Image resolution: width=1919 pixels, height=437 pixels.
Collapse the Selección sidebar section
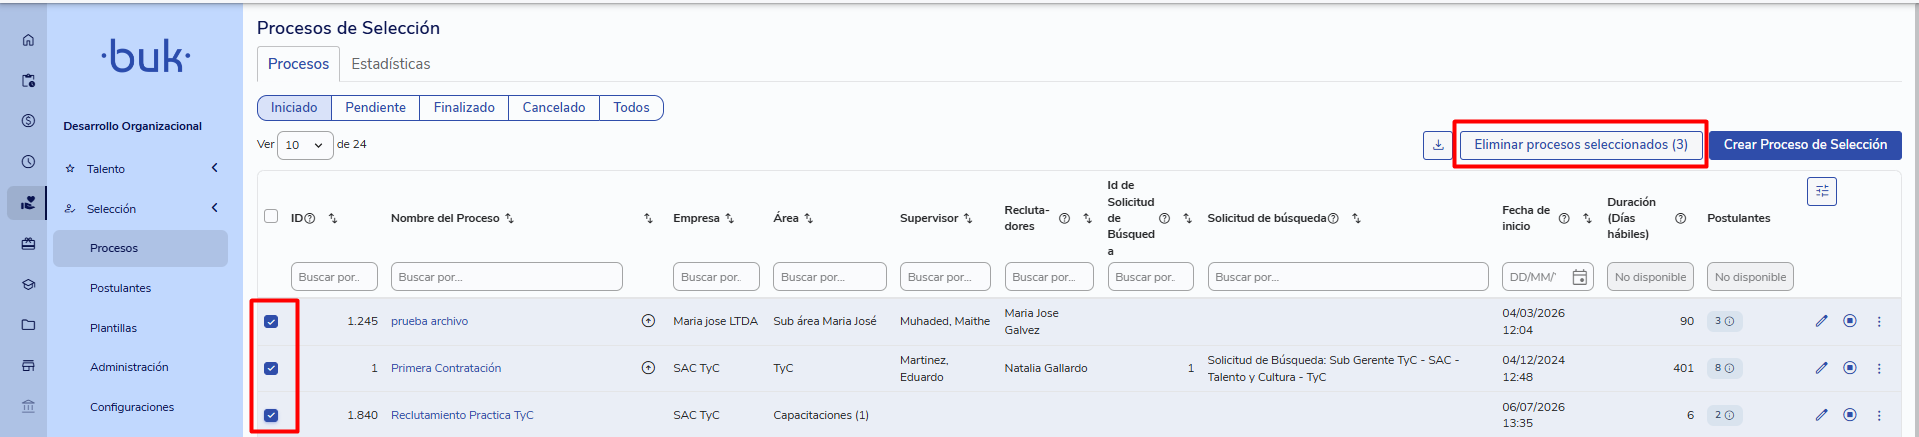pos(214,208)
